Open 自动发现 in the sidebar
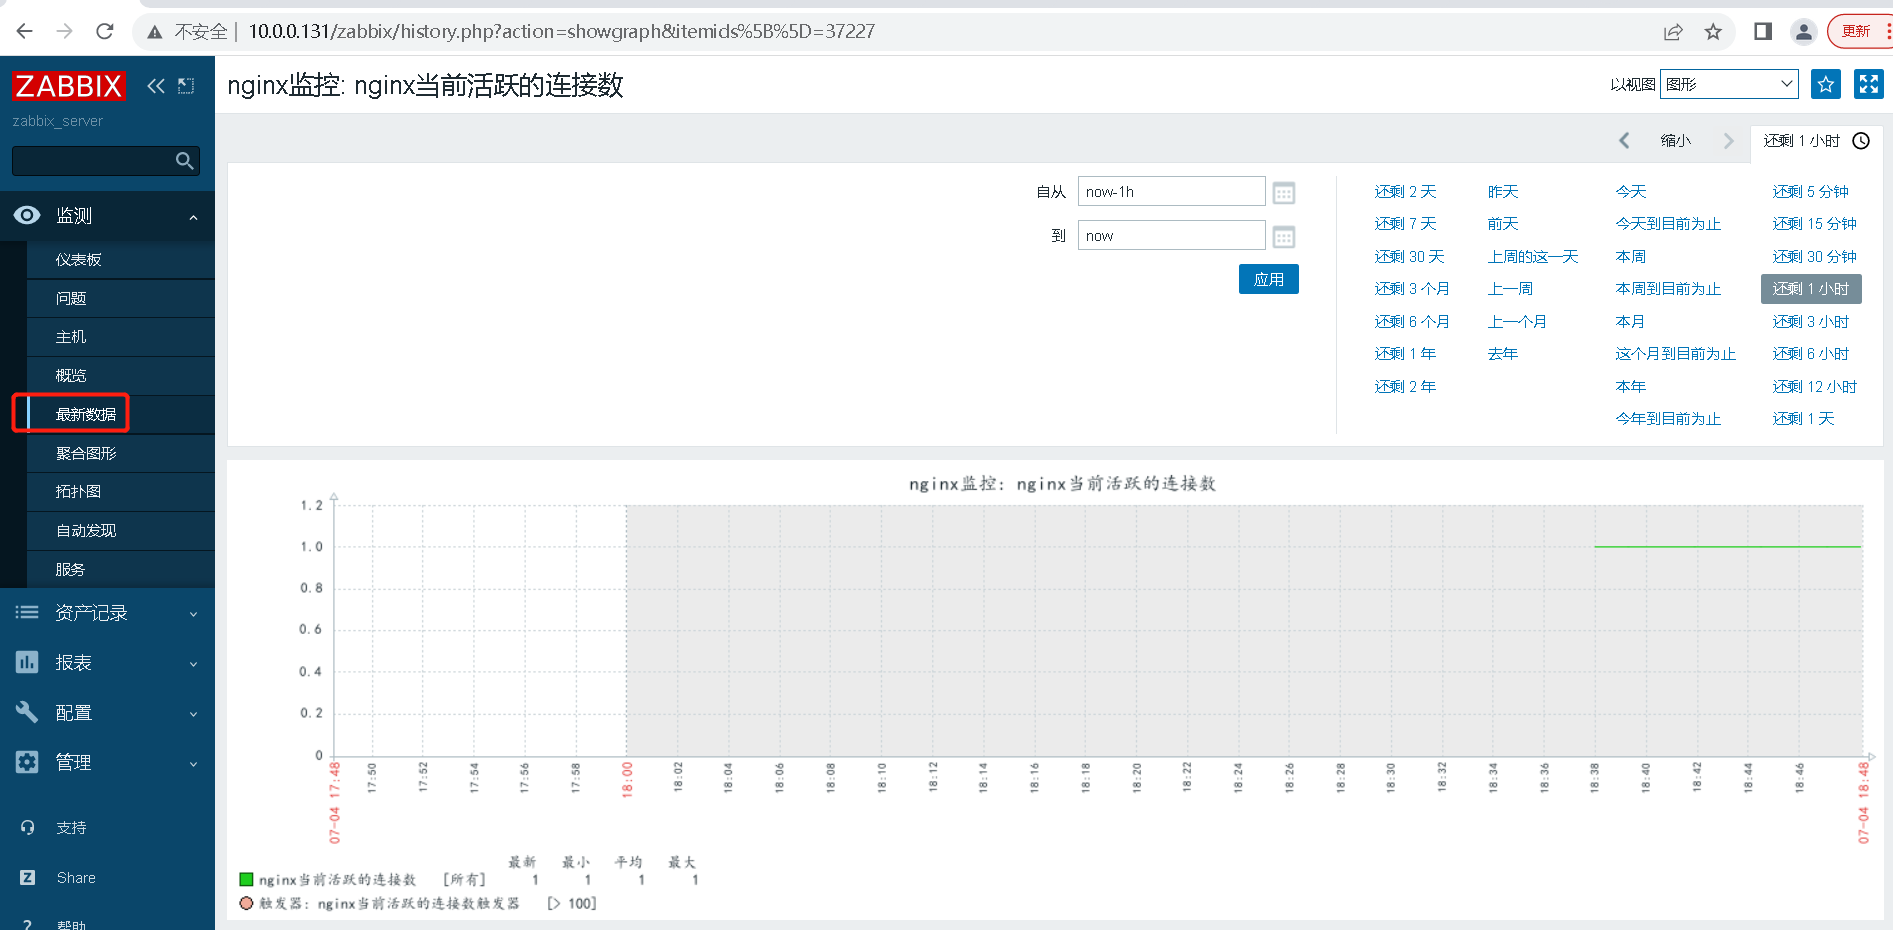This screenshot has width=1893, height=930. [86, 531]
